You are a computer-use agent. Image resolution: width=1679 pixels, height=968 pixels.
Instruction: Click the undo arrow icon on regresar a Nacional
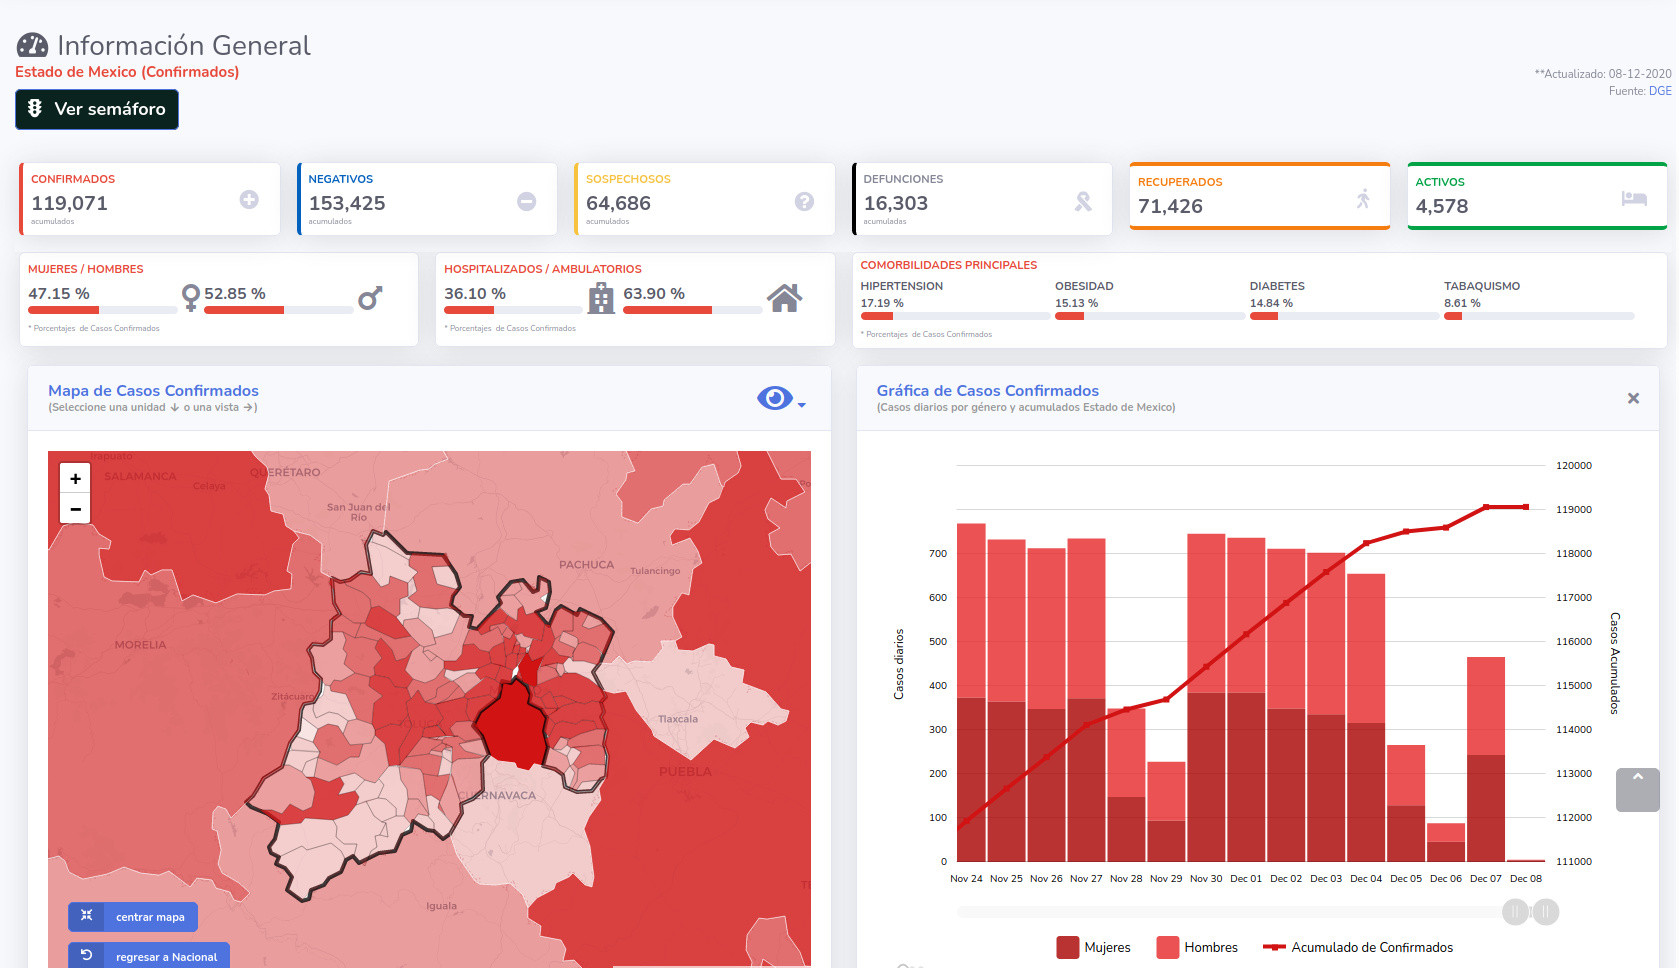[x=86, y=955]
